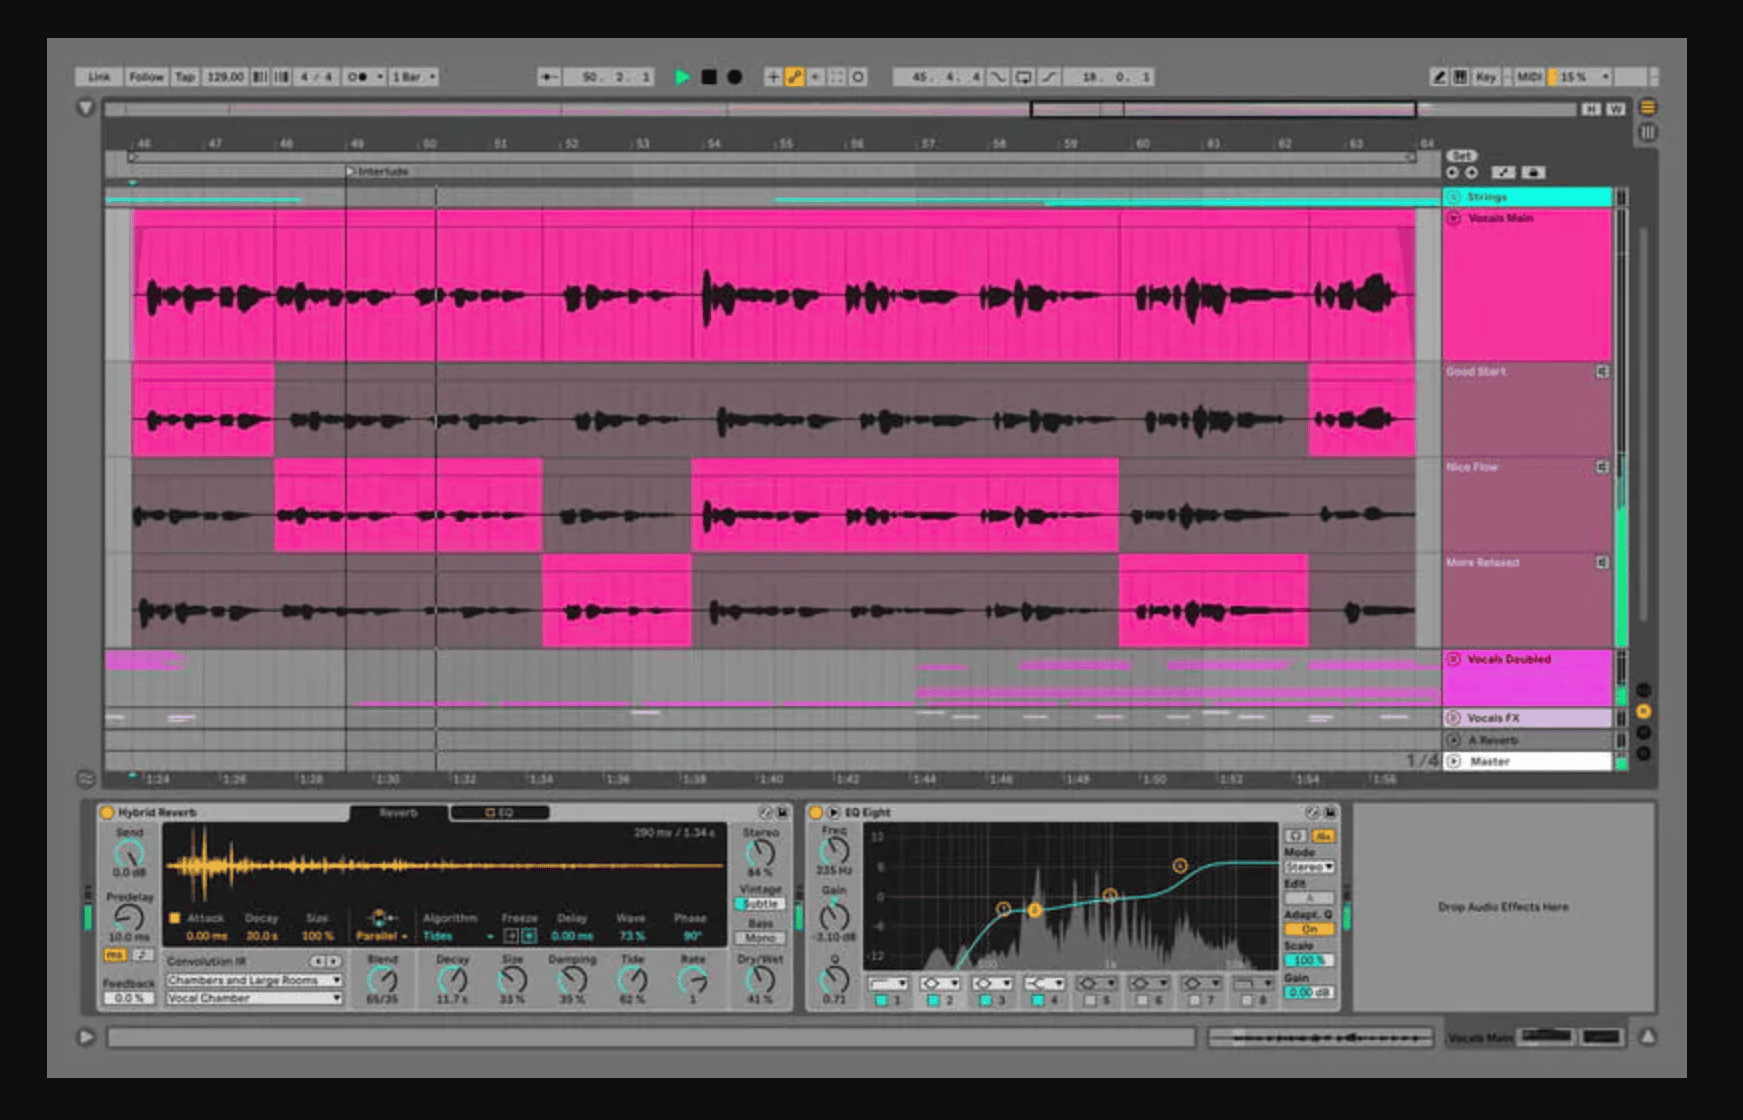Open the Chambers and Large Rooms dropdown
1743x1120 pixels.
point(254,981)
